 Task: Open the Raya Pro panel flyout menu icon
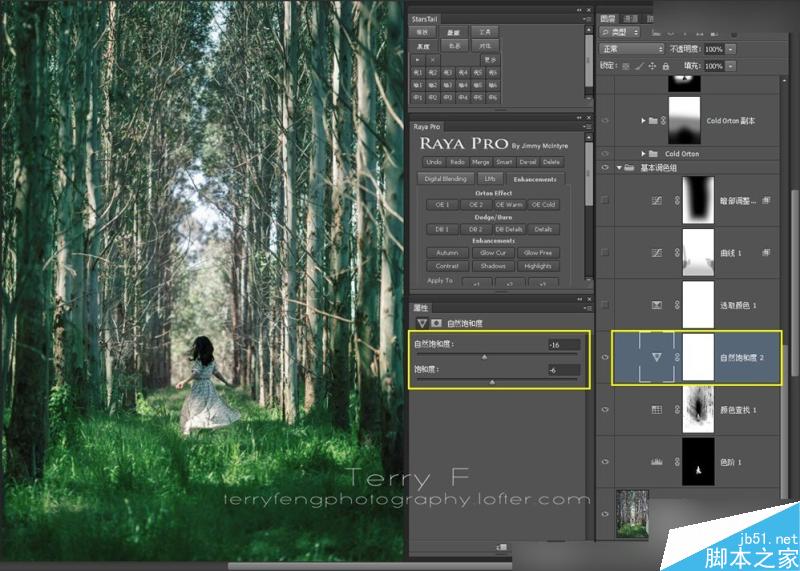coord(589,127)
